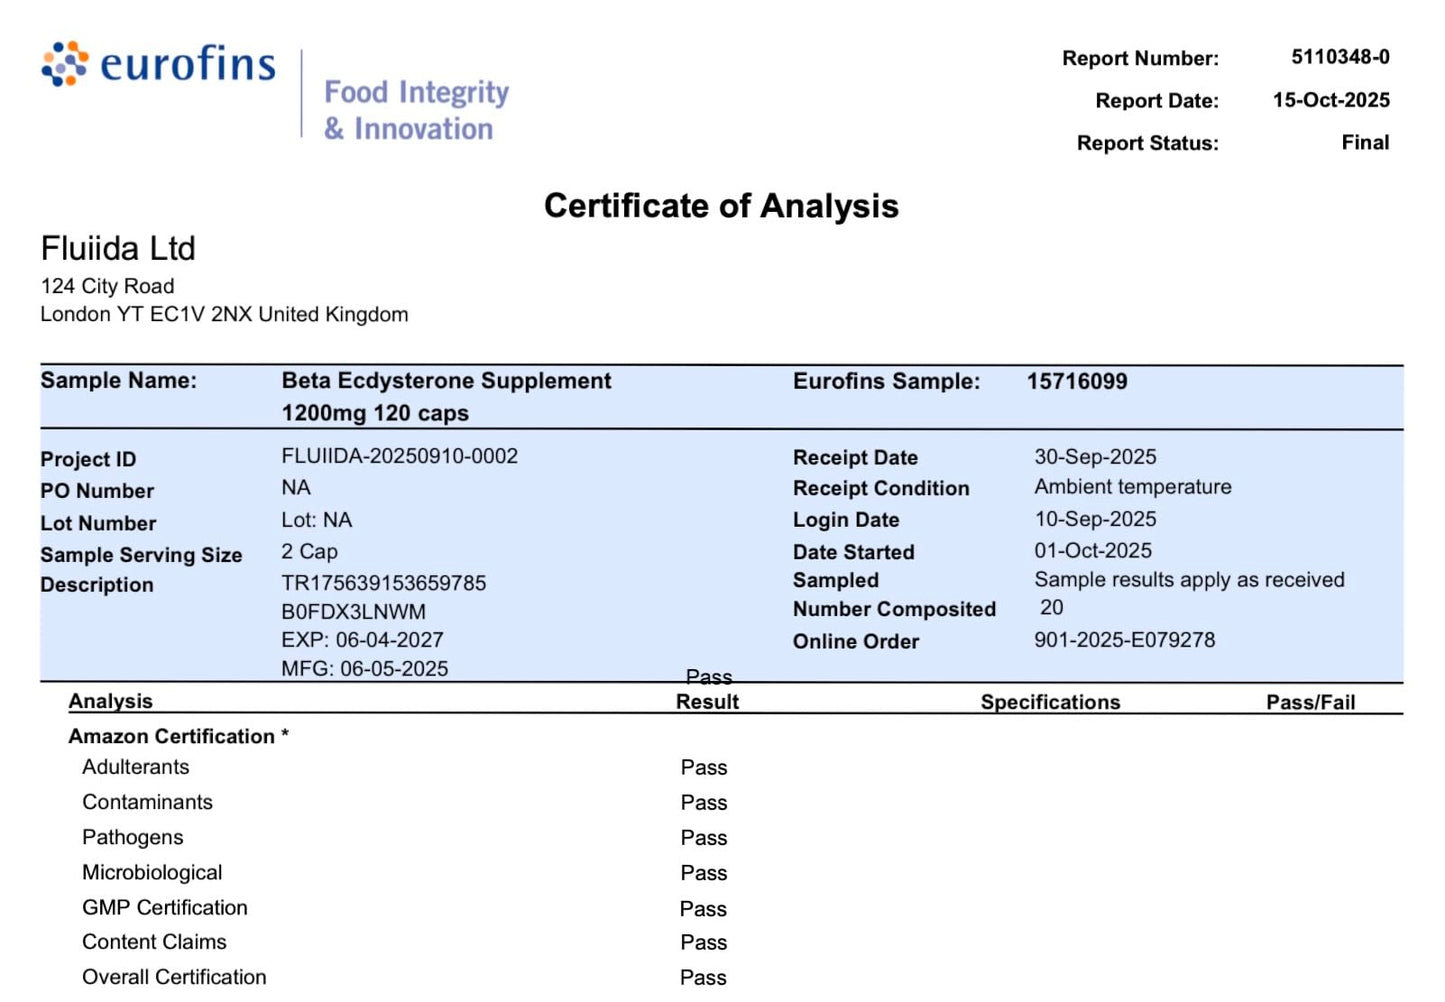Click the "Food Integrity & Innovation" tagline

click(x=416, y=110)
